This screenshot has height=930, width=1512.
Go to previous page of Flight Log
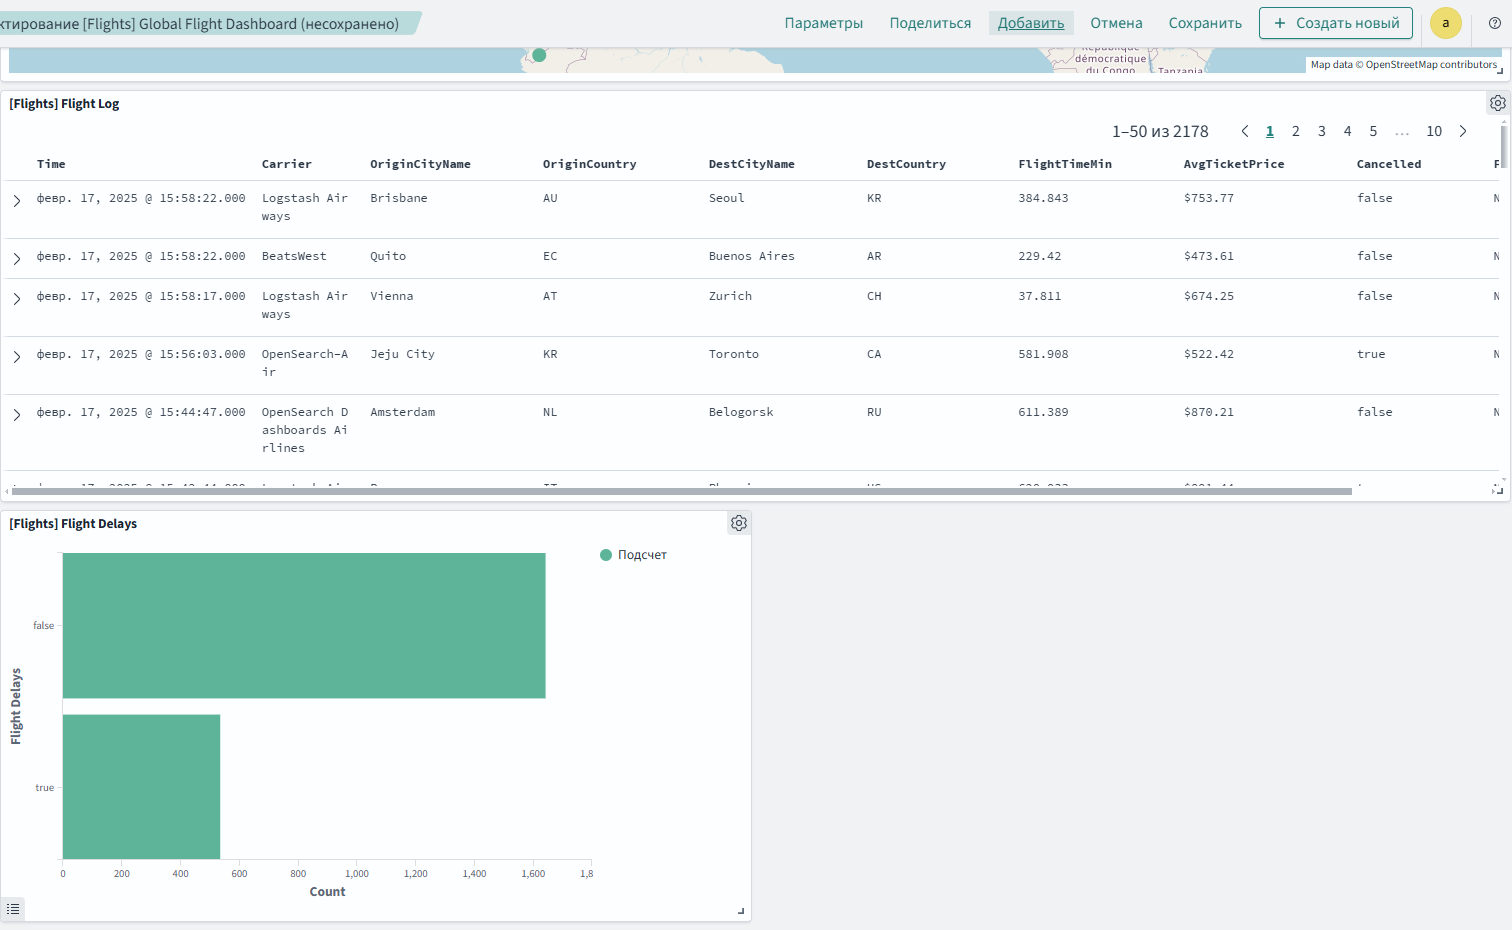click(1245, 131)
